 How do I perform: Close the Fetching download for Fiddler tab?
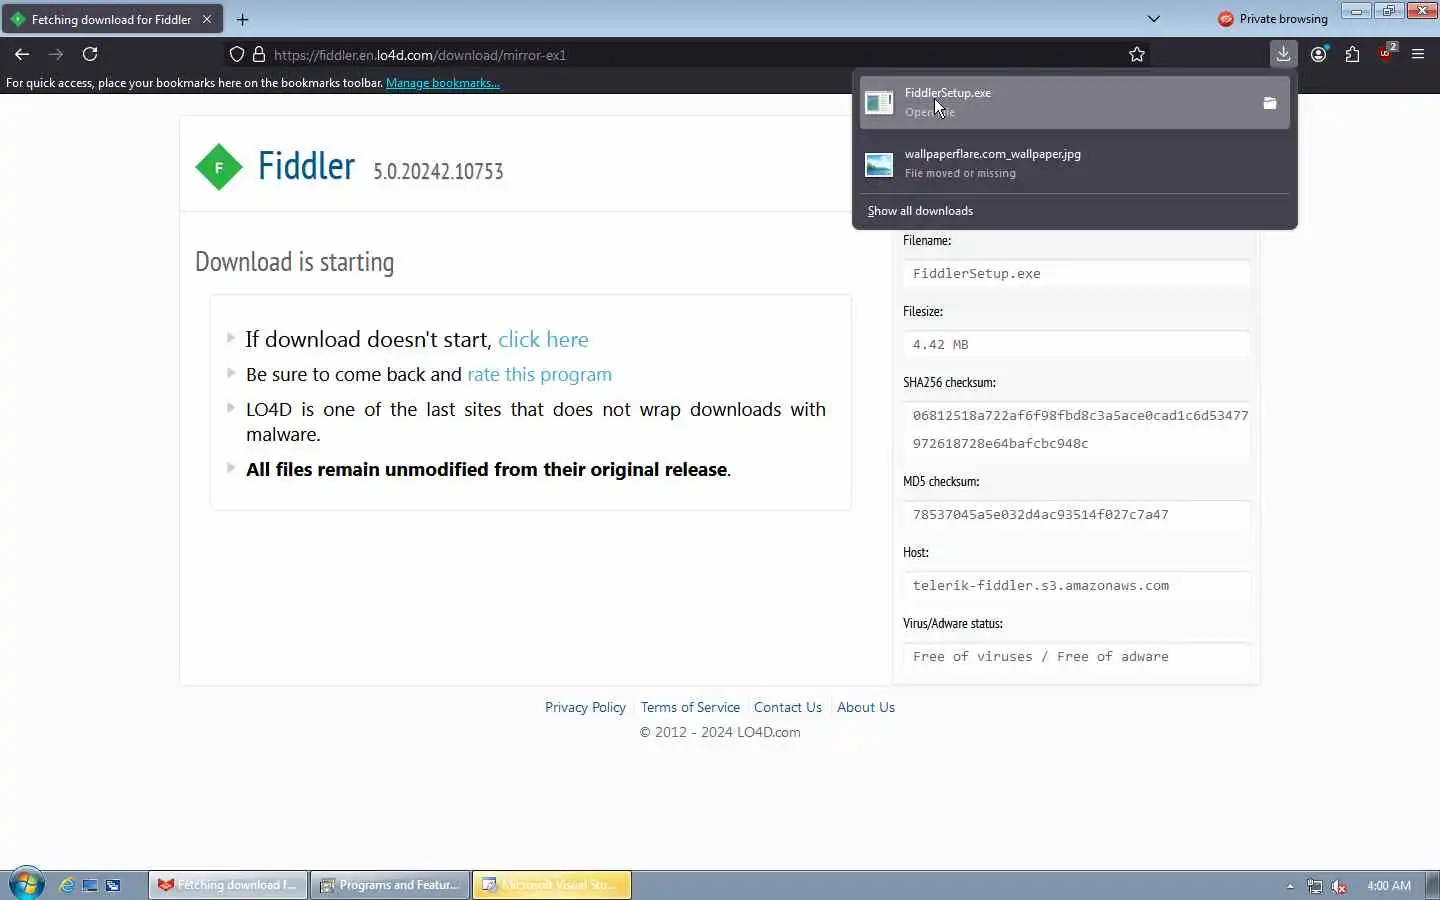pos(207,19)
